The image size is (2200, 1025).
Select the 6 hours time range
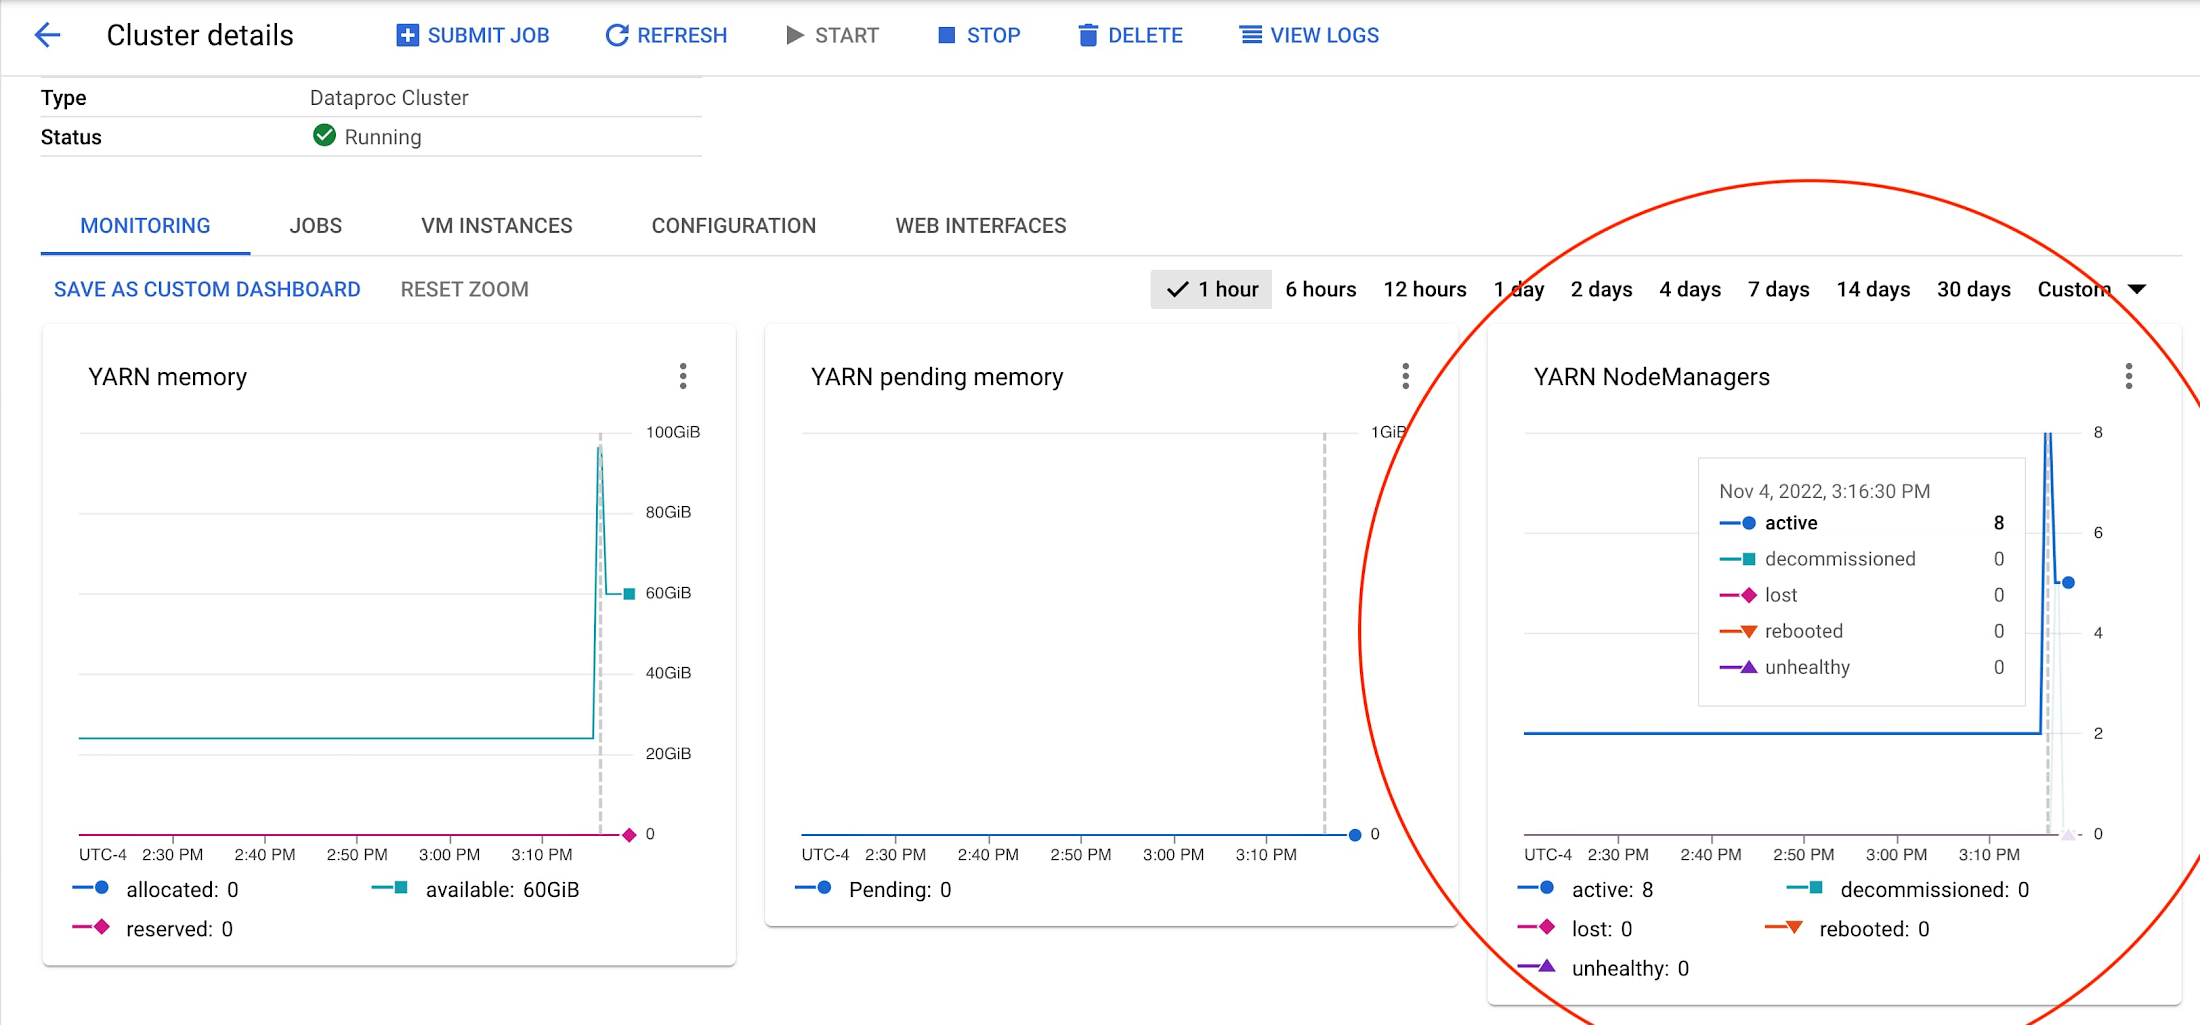click(1321, 289)
